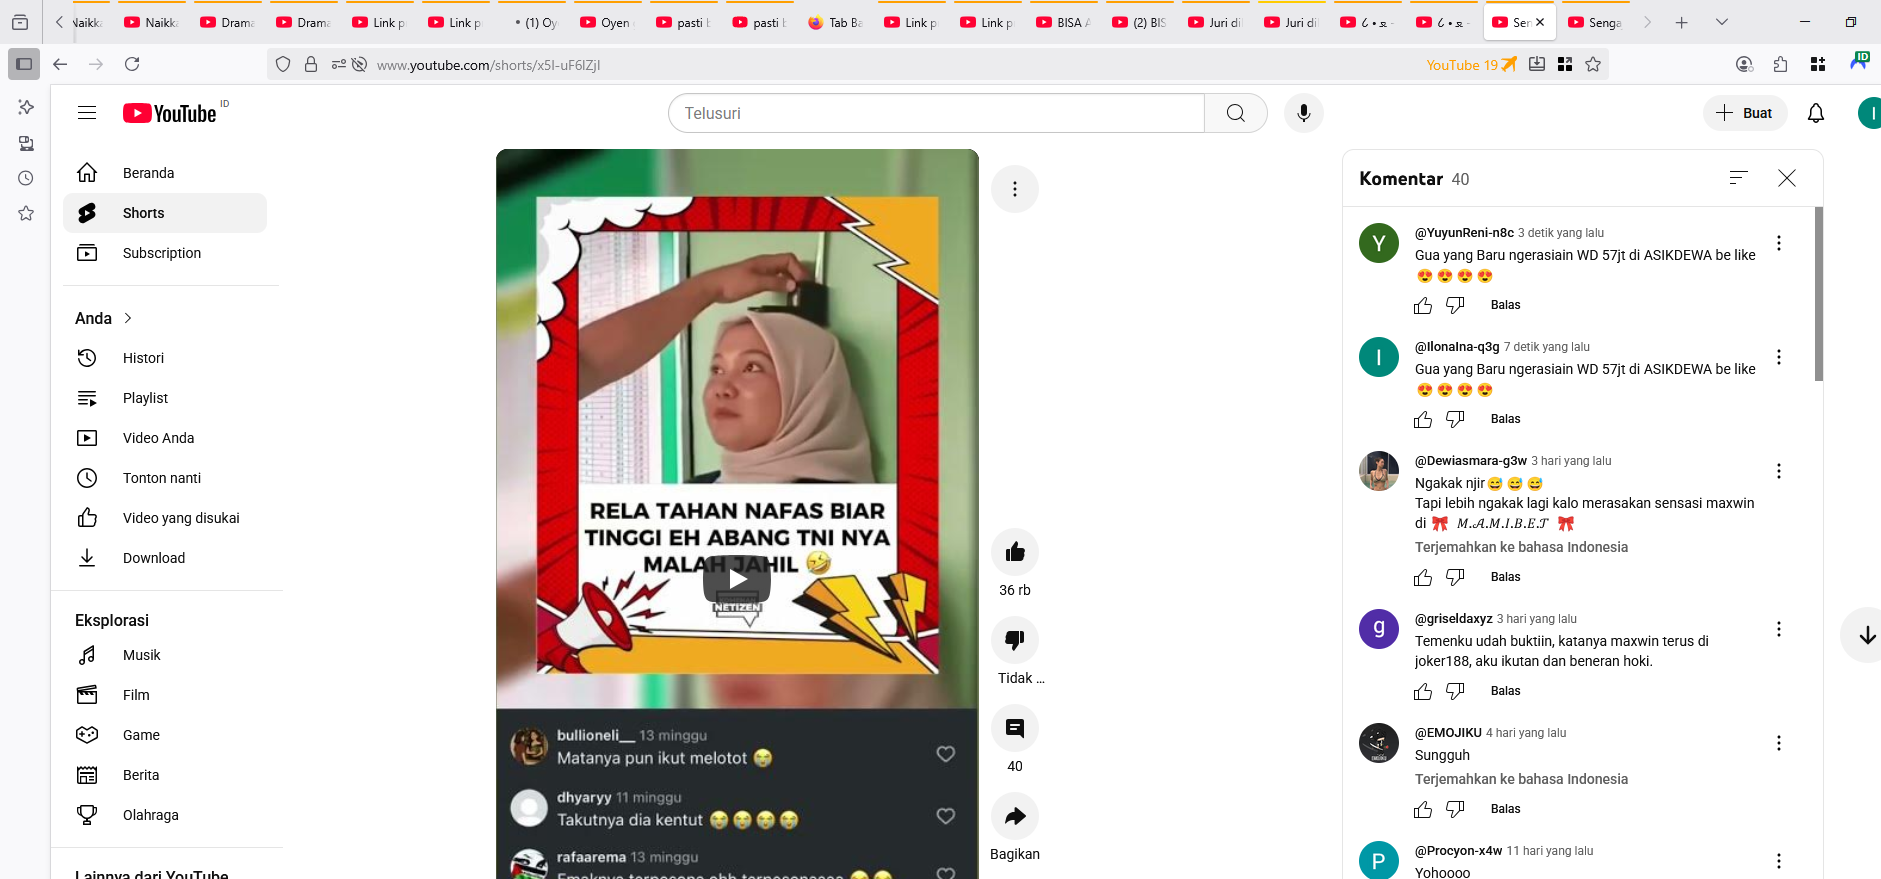Open the YouTube guide hamburger menu
Viewport: 1881px width, 879px height.
[87, 113]
